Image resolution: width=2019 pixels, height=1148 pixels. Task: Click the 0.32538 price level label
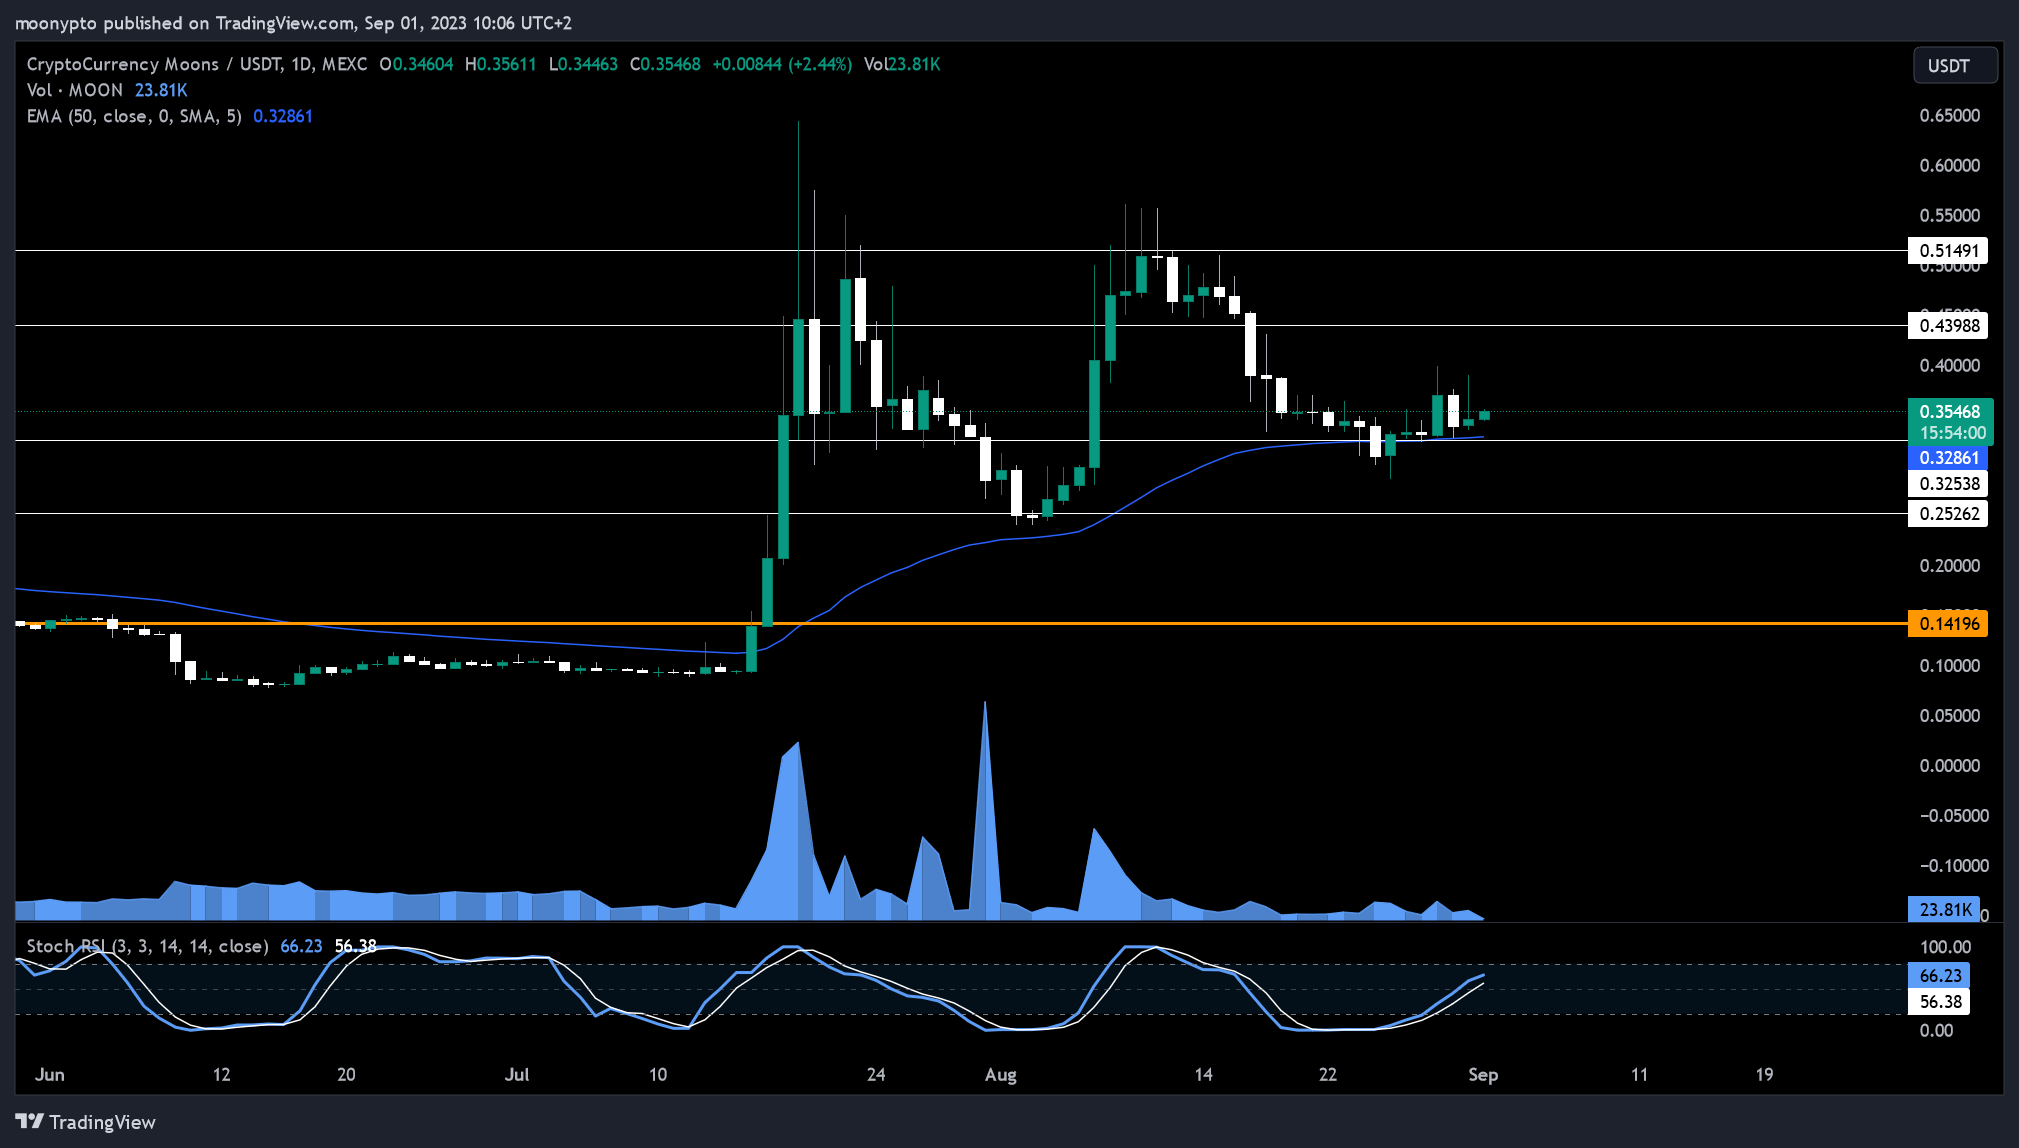1948,484
